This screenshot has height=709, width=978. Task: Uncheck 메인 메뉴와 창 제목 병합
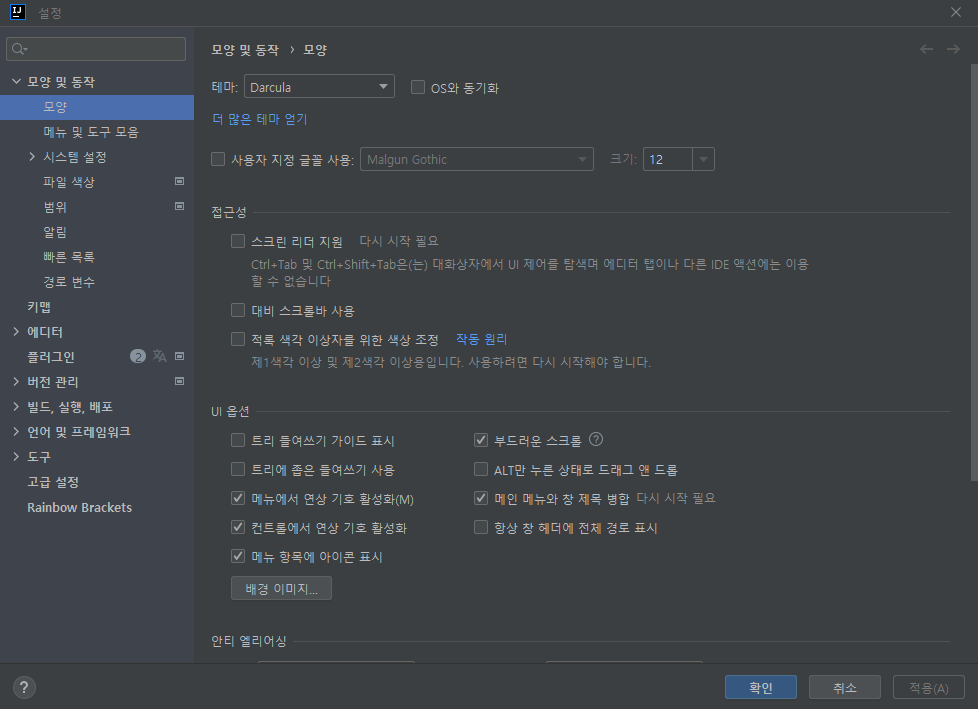click(x=481, y=498)
